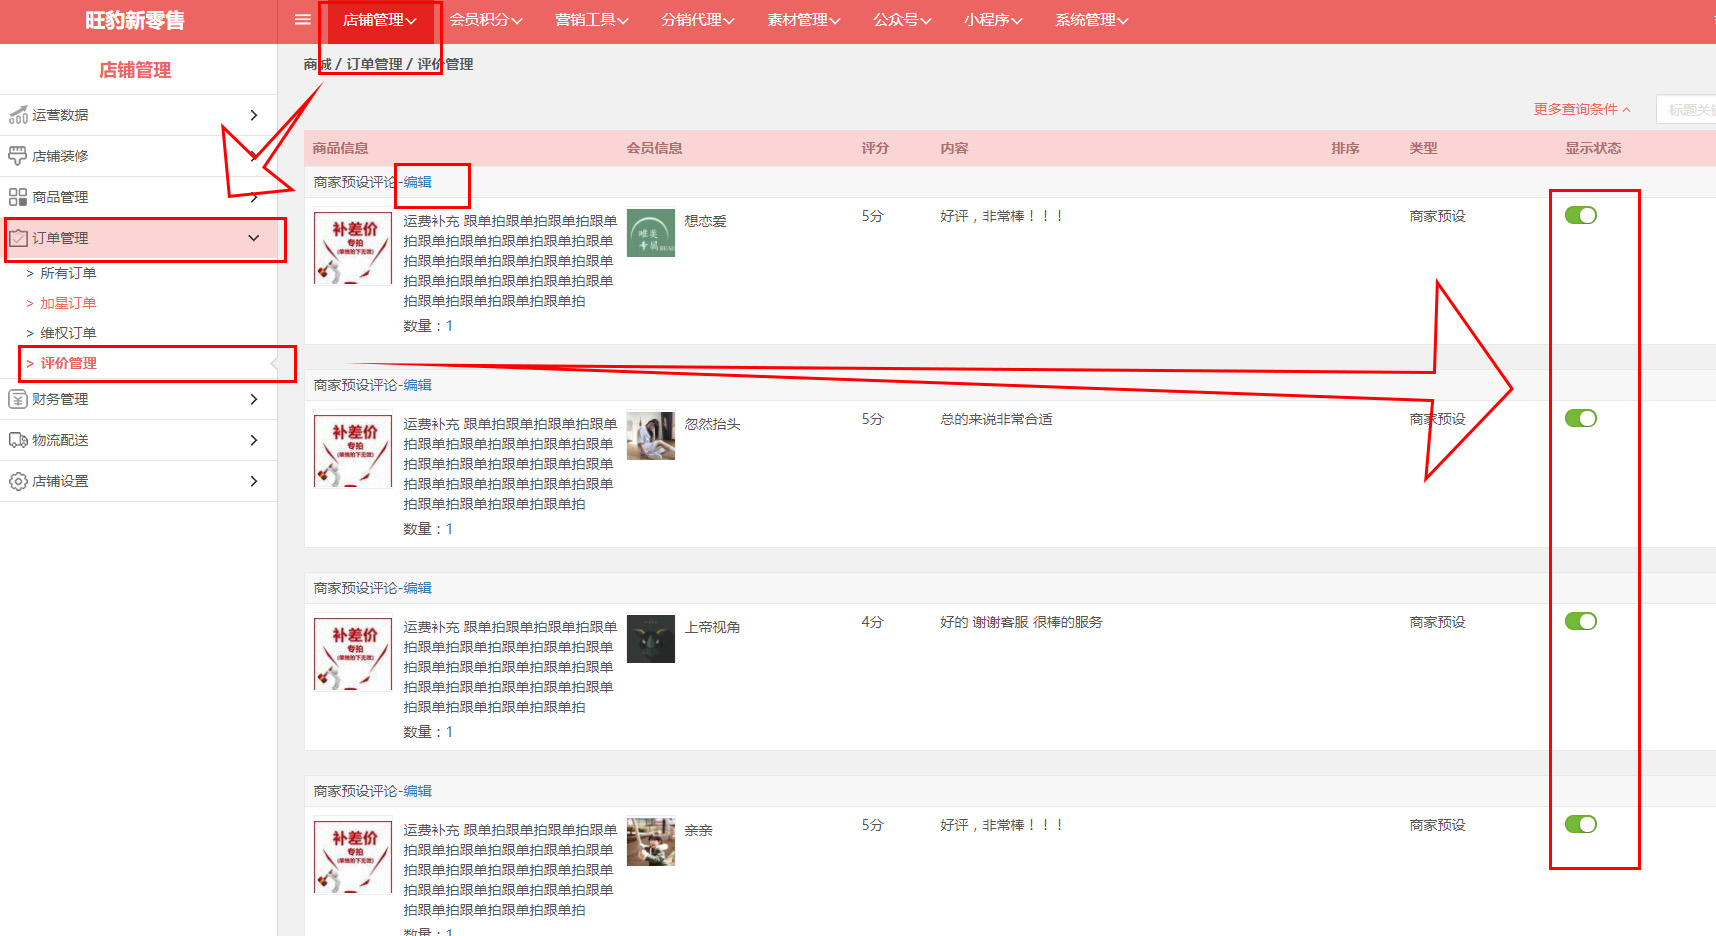This screenshot has height=936, width=1716.
Task: Click the 商品管理 grid icon
Action: (x=18, y=197)
